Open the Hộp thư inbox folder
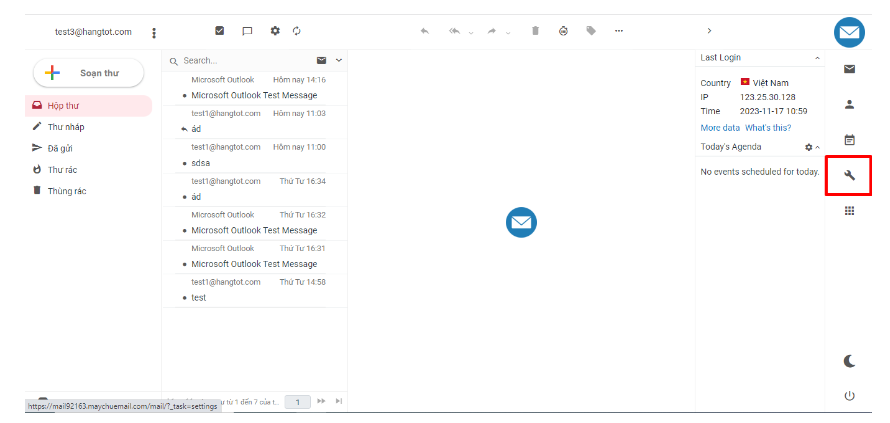The width and height of the screenshot is (890, 423). [x=89, y=106]
